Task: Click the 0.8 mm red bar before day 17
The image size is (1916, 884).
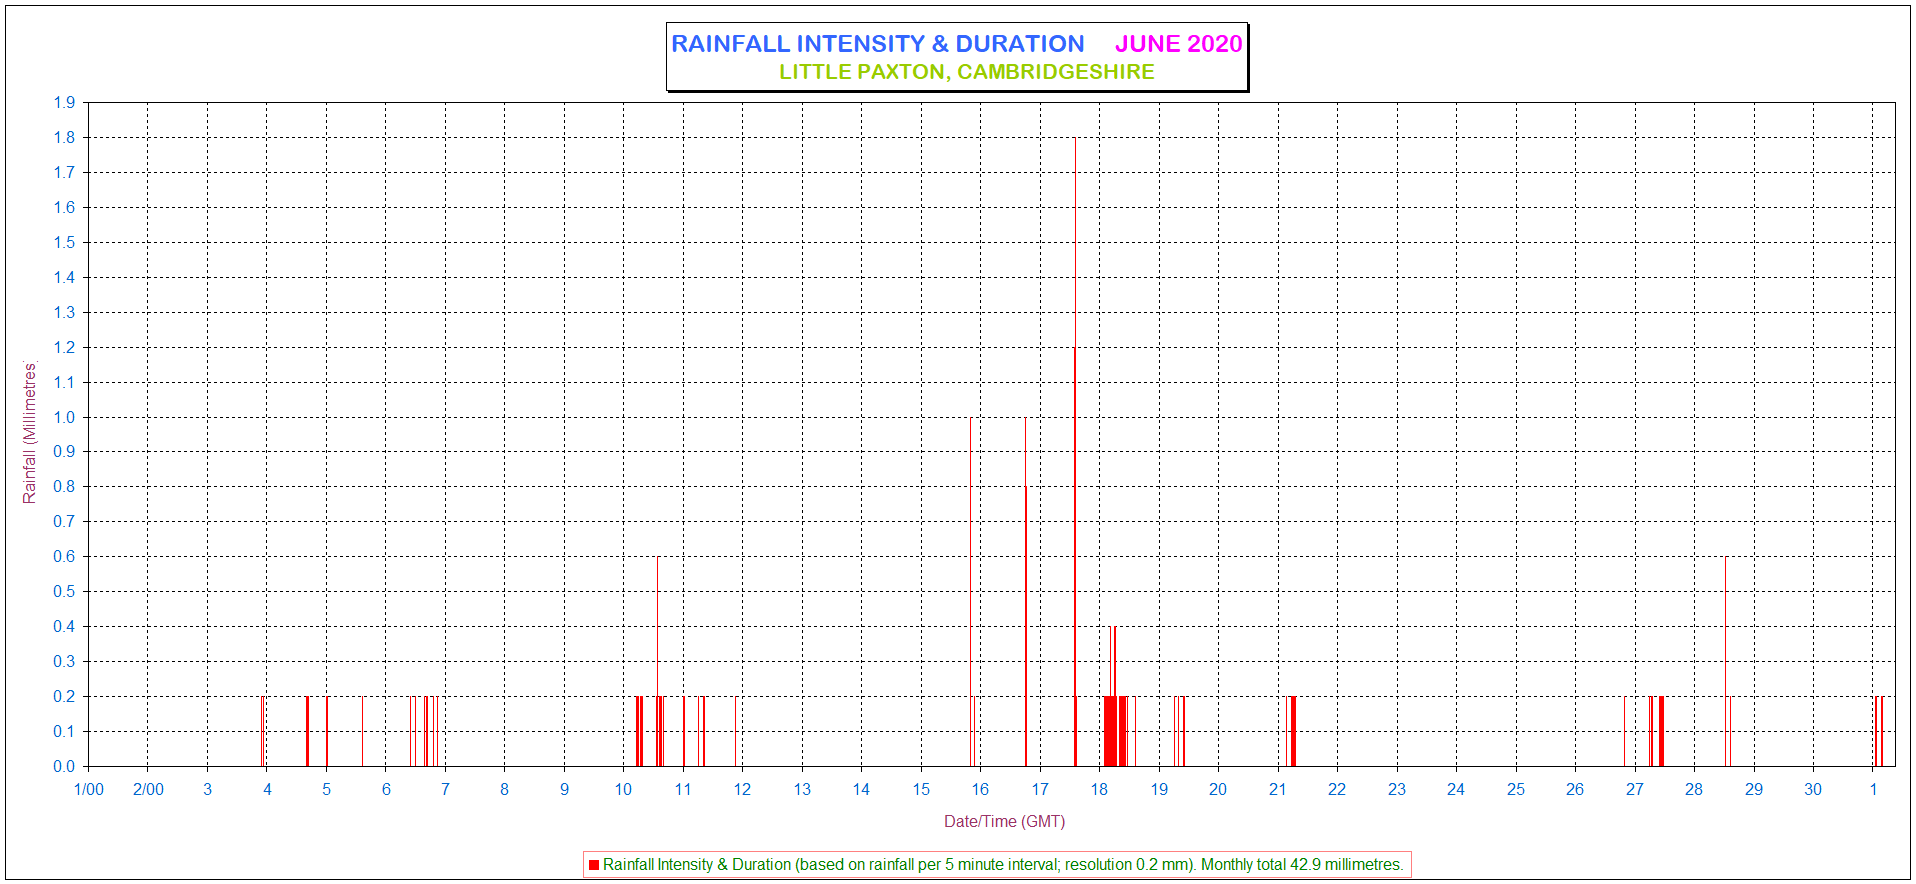Action: coord(1025,626)
